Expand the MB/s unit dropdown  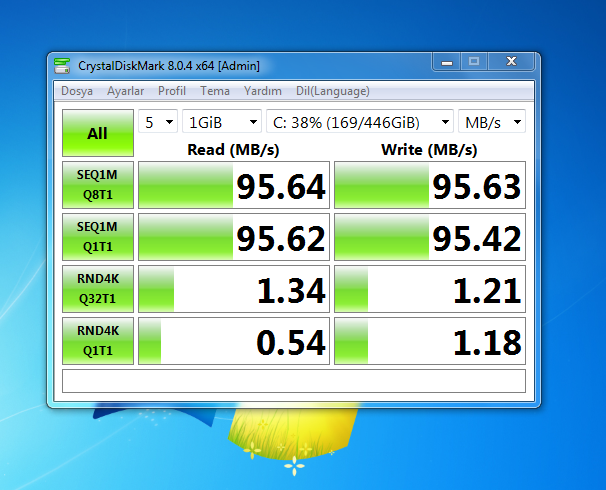coord(492,122)
